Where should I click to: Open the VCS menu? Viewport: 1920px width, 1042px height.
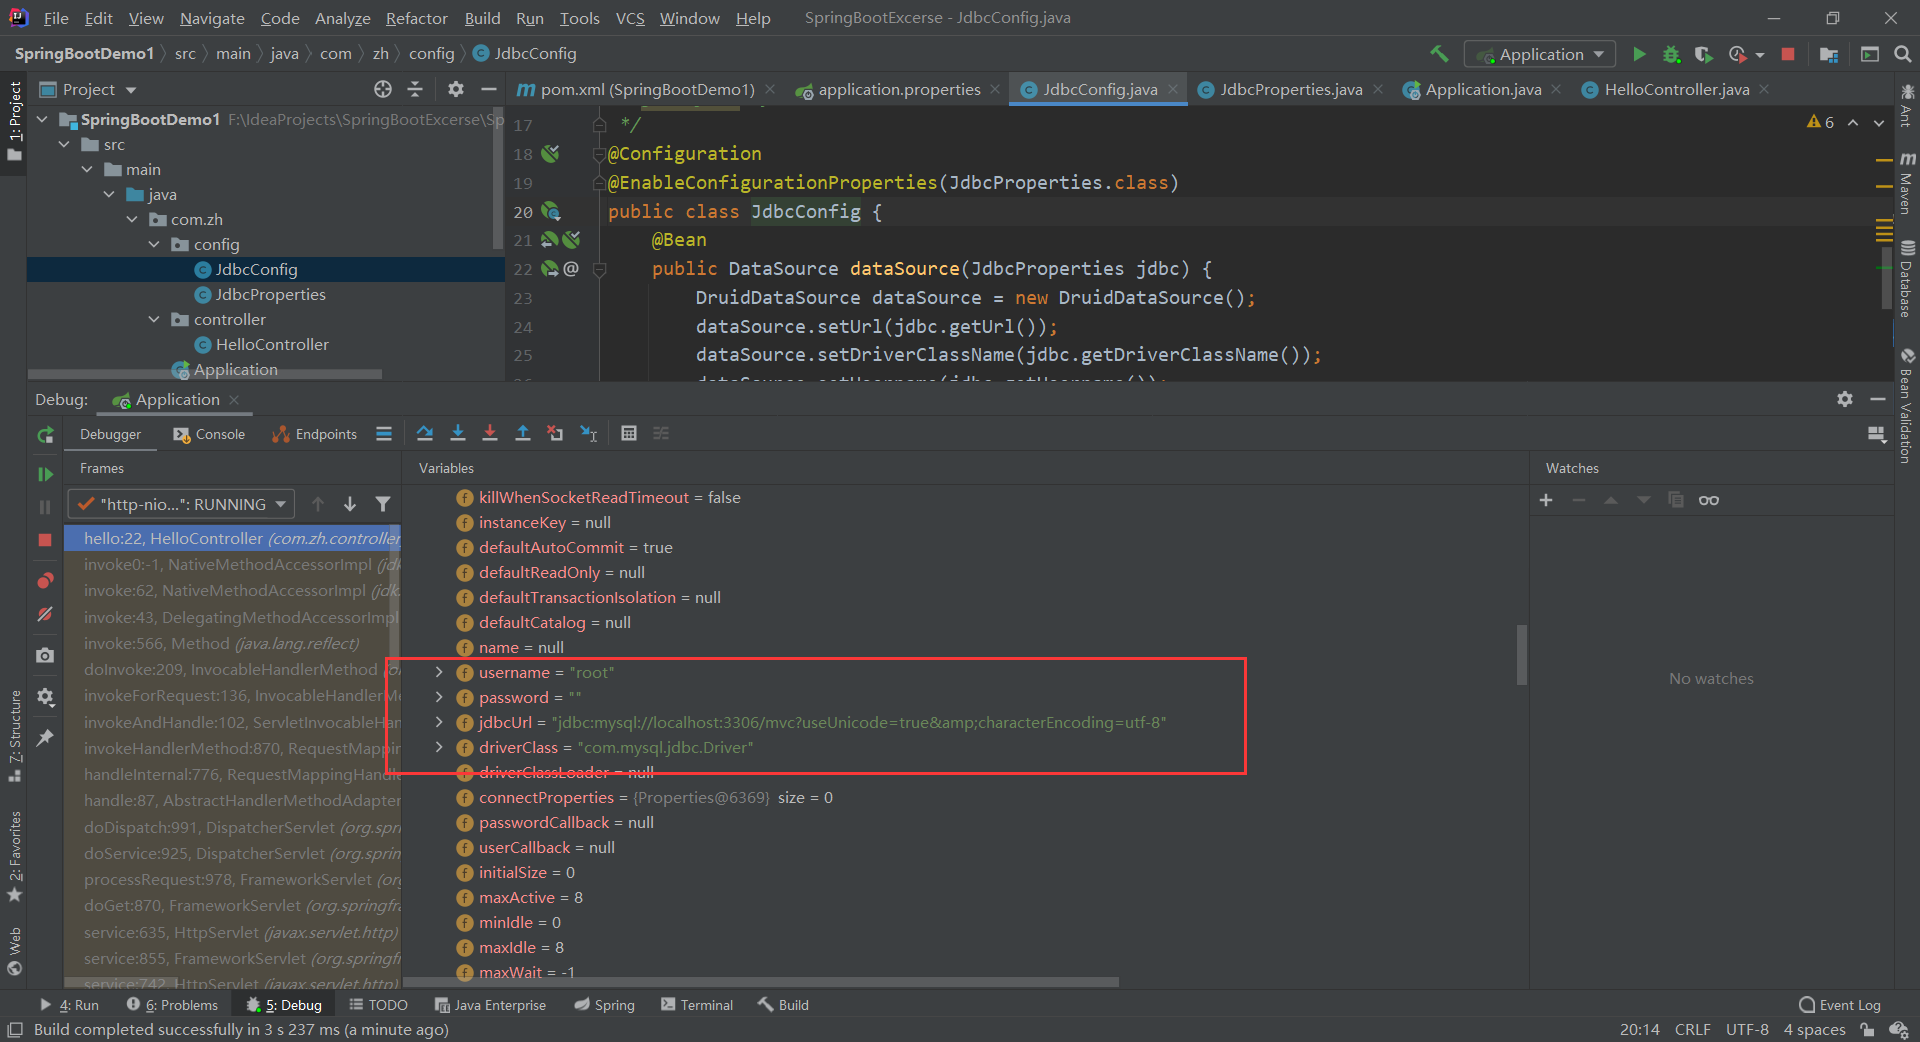(x=630, y=18)
